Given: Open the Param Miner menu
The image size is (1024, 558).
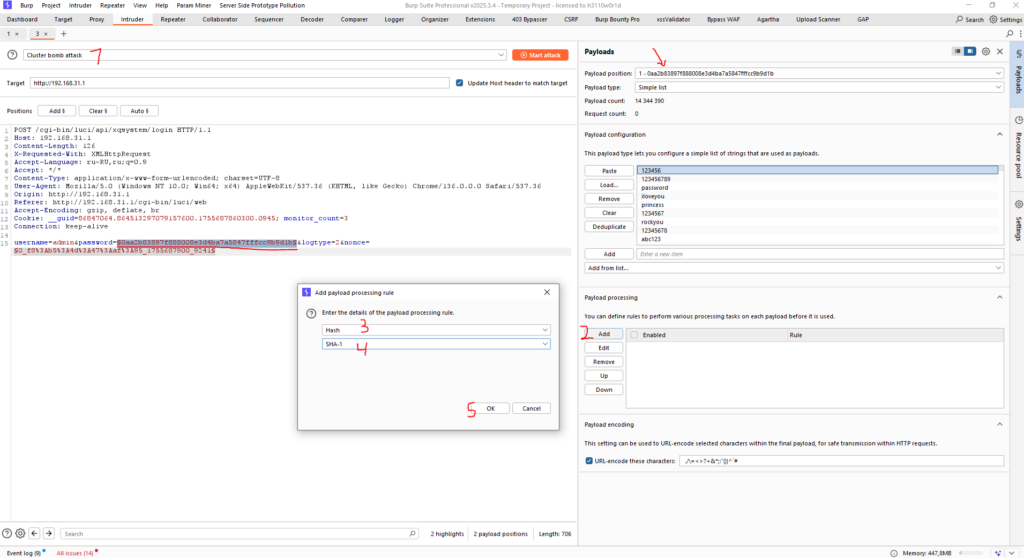Looking at the screenshot, I should pos(194,5).
